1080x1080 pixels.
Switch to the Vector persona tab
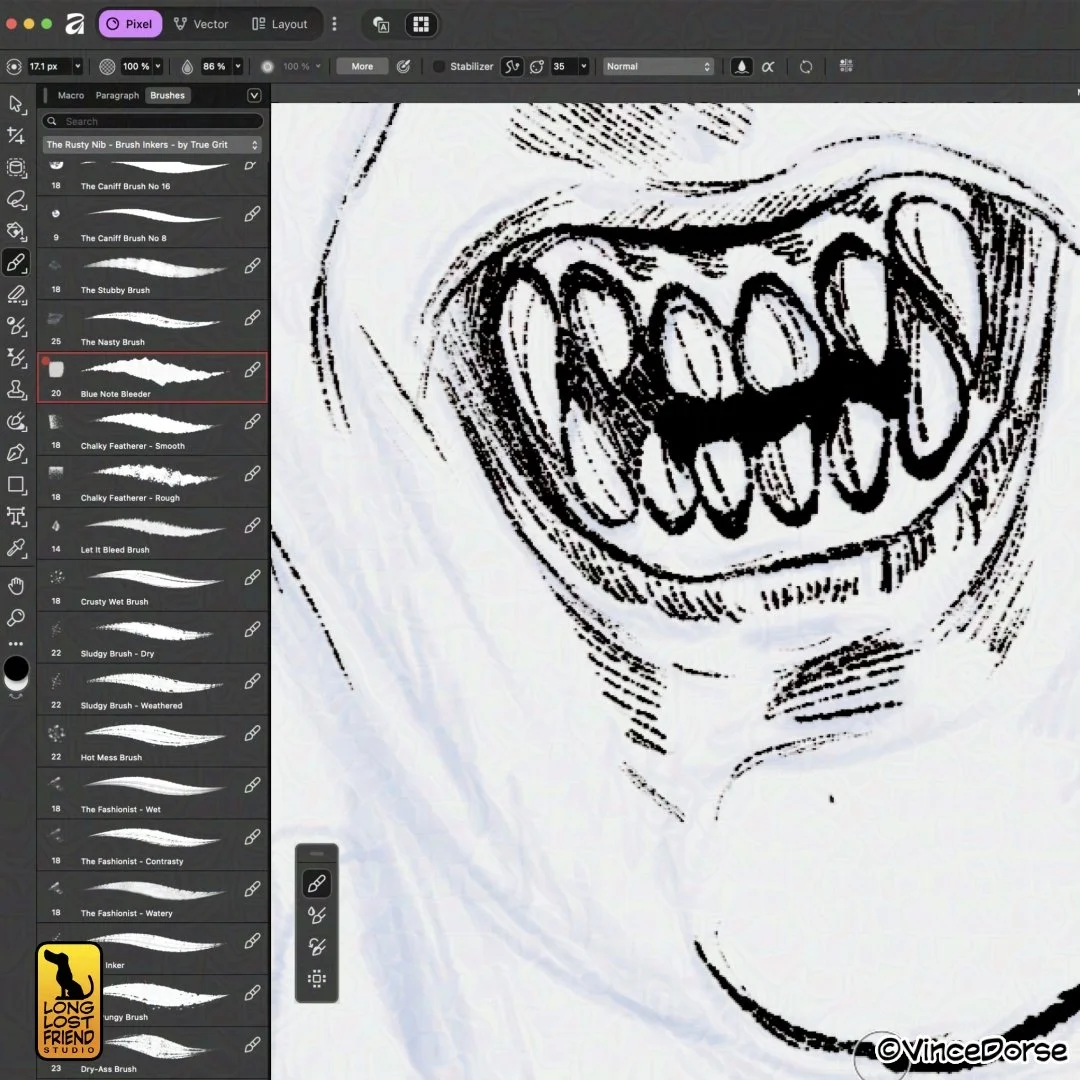[201, 24]
